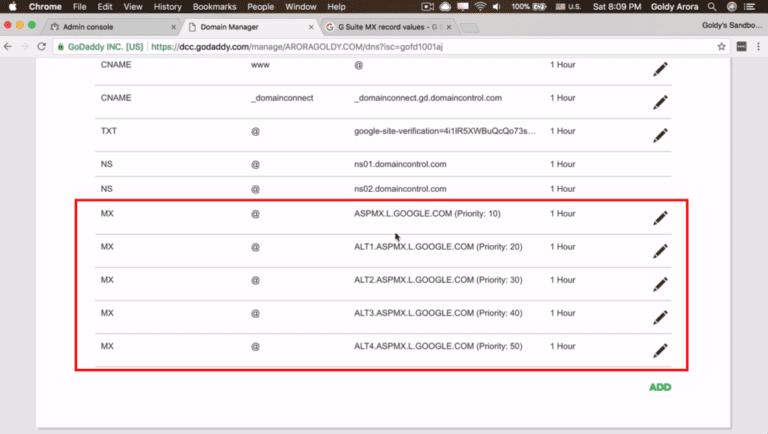Select the _domainconnect.gd.domaincontrol.com value
The width and height of the screenshot is (768, 434).
click(428, 98)
